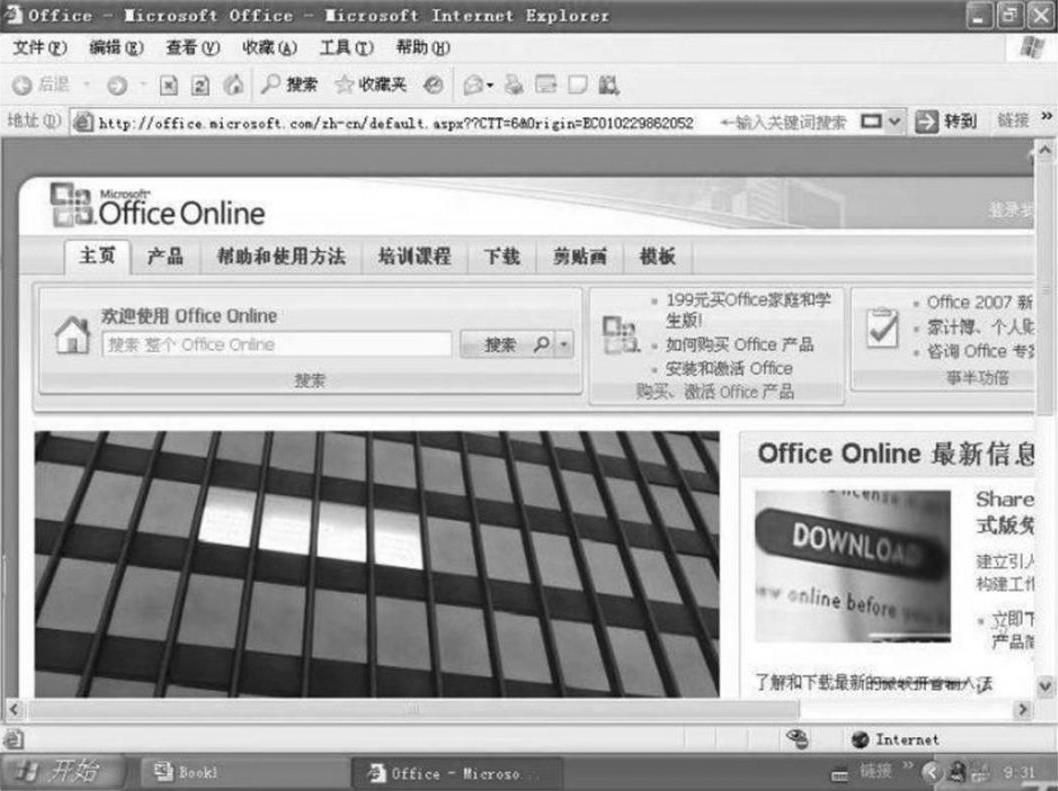Open the Search (搜索) toolbar button
The height and width of the screenshot is (791, 1058).
tap(289, 84)
